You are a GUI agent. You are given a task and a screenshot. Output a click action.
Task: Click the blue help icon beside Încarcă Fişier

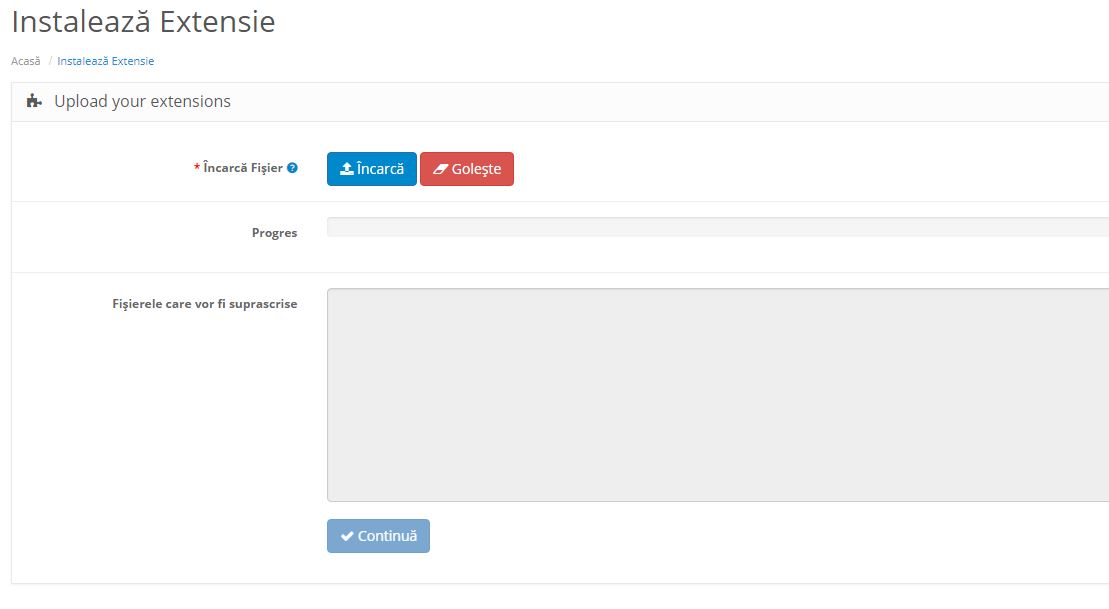pyautogui.click(x=292, y=169)
